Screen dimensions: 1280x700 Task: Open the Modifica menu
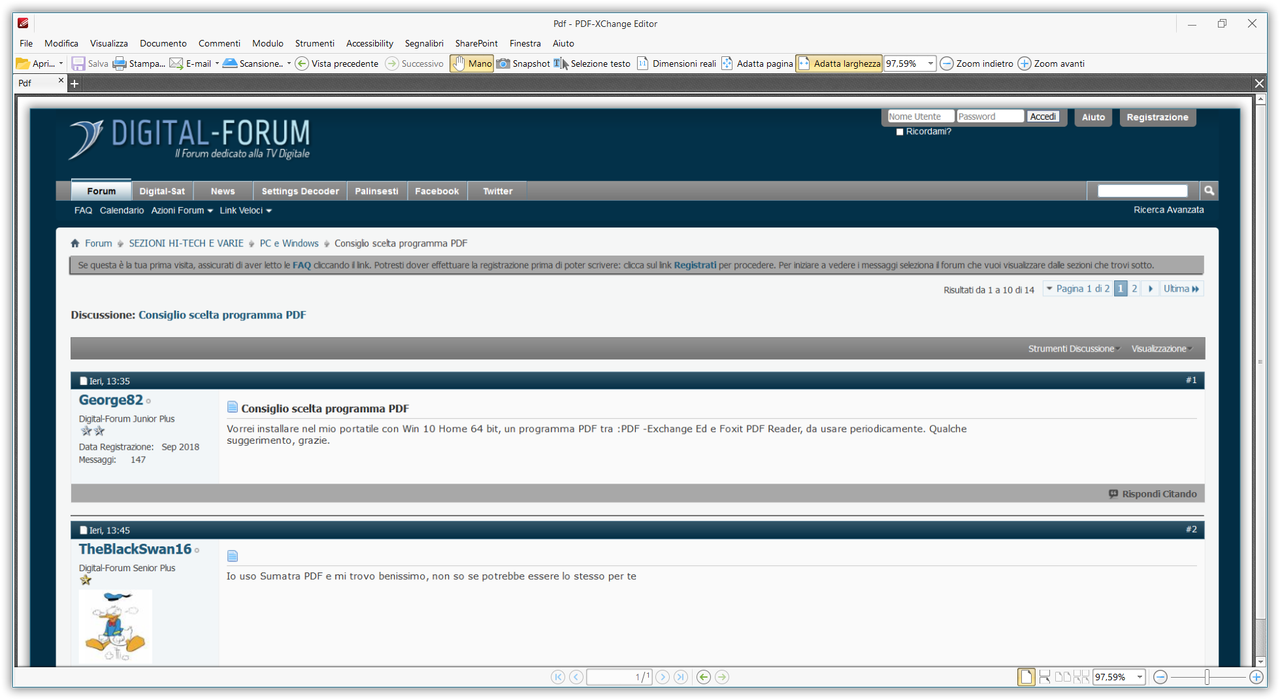tap(61, 43)
